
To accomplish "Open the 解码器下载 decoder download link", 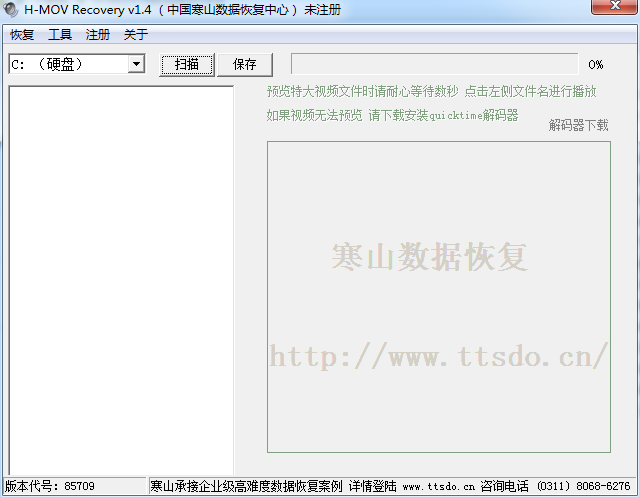I will click(x=578, y=125).
